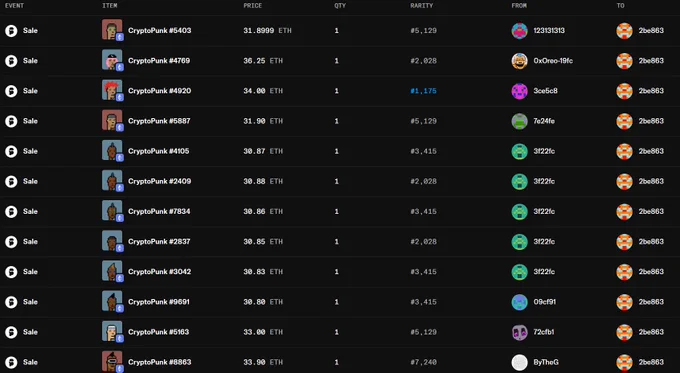This screenshot has height=373, width=680.
Task: Select price 36.25 ETH
Action: coord(263,60)
